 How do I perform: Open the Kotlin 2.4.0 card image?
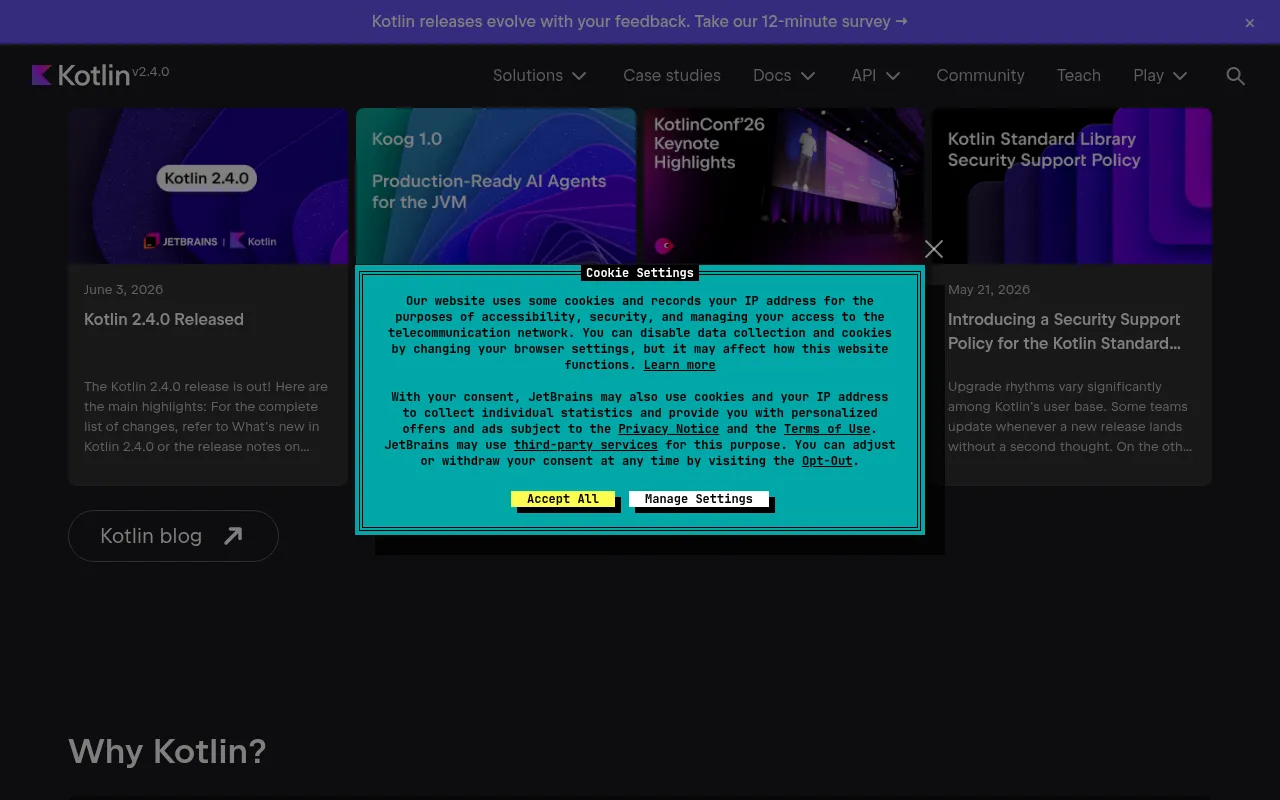point(208,186)
